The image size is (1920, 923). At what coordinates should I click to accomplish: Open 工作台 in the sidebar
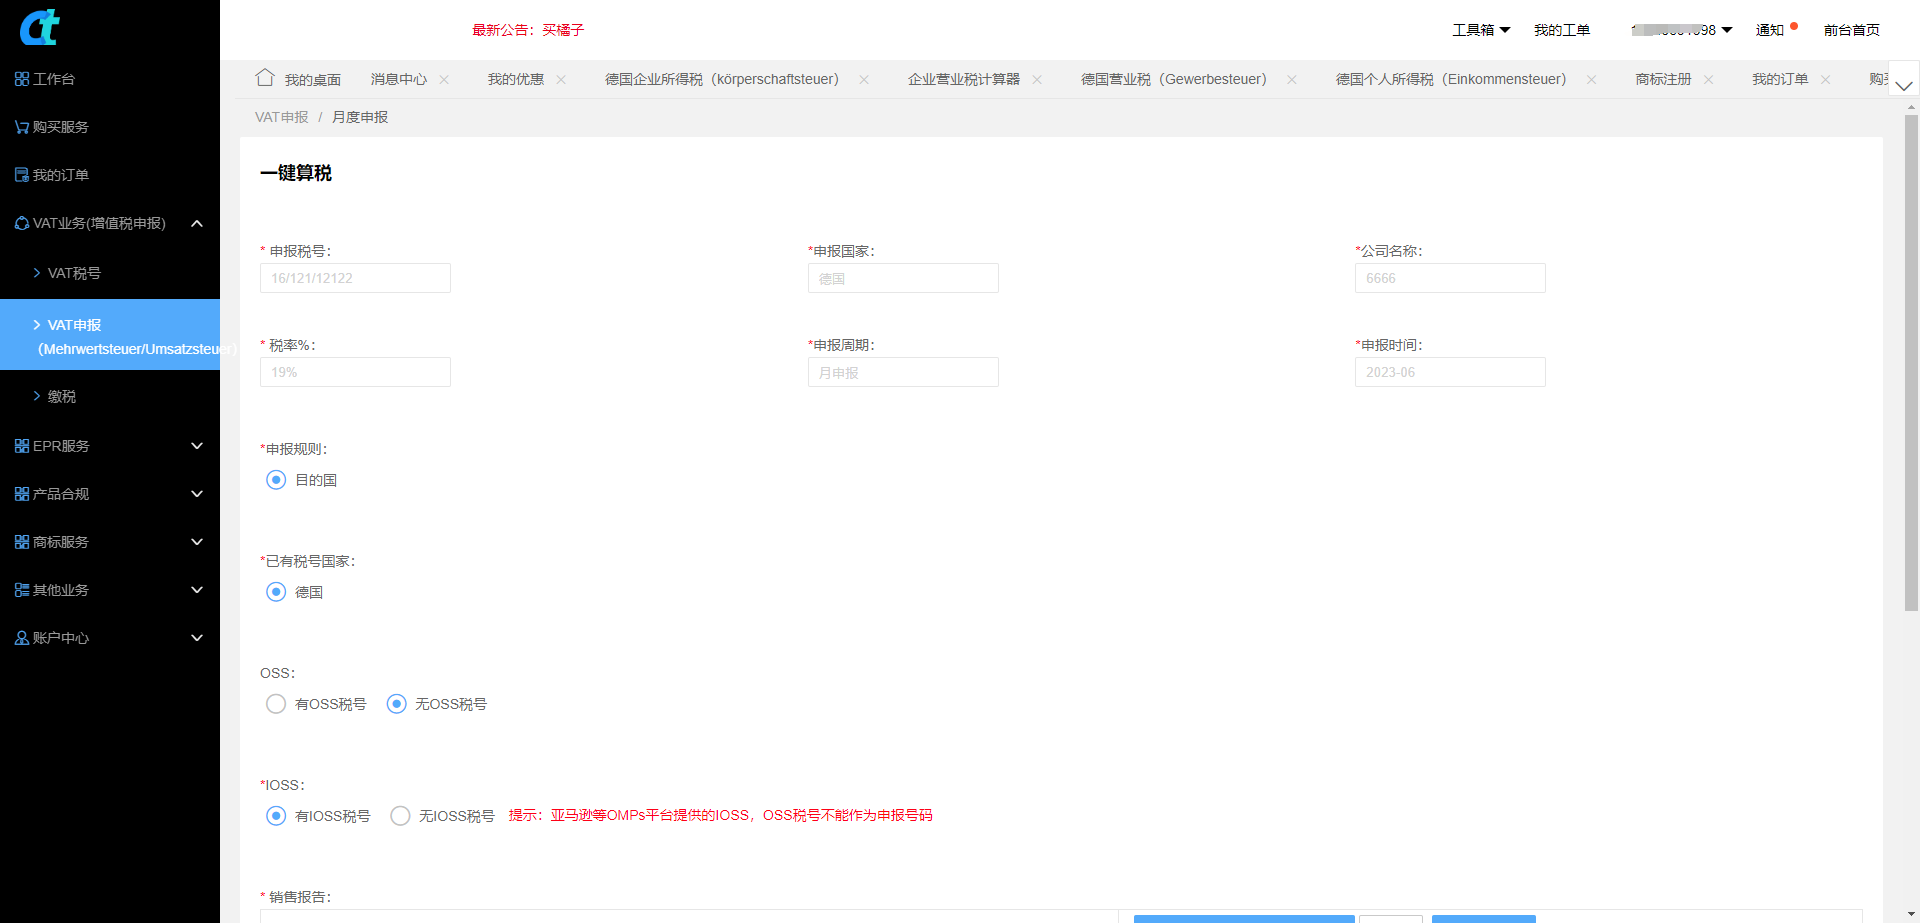click(x=110, y=79)
